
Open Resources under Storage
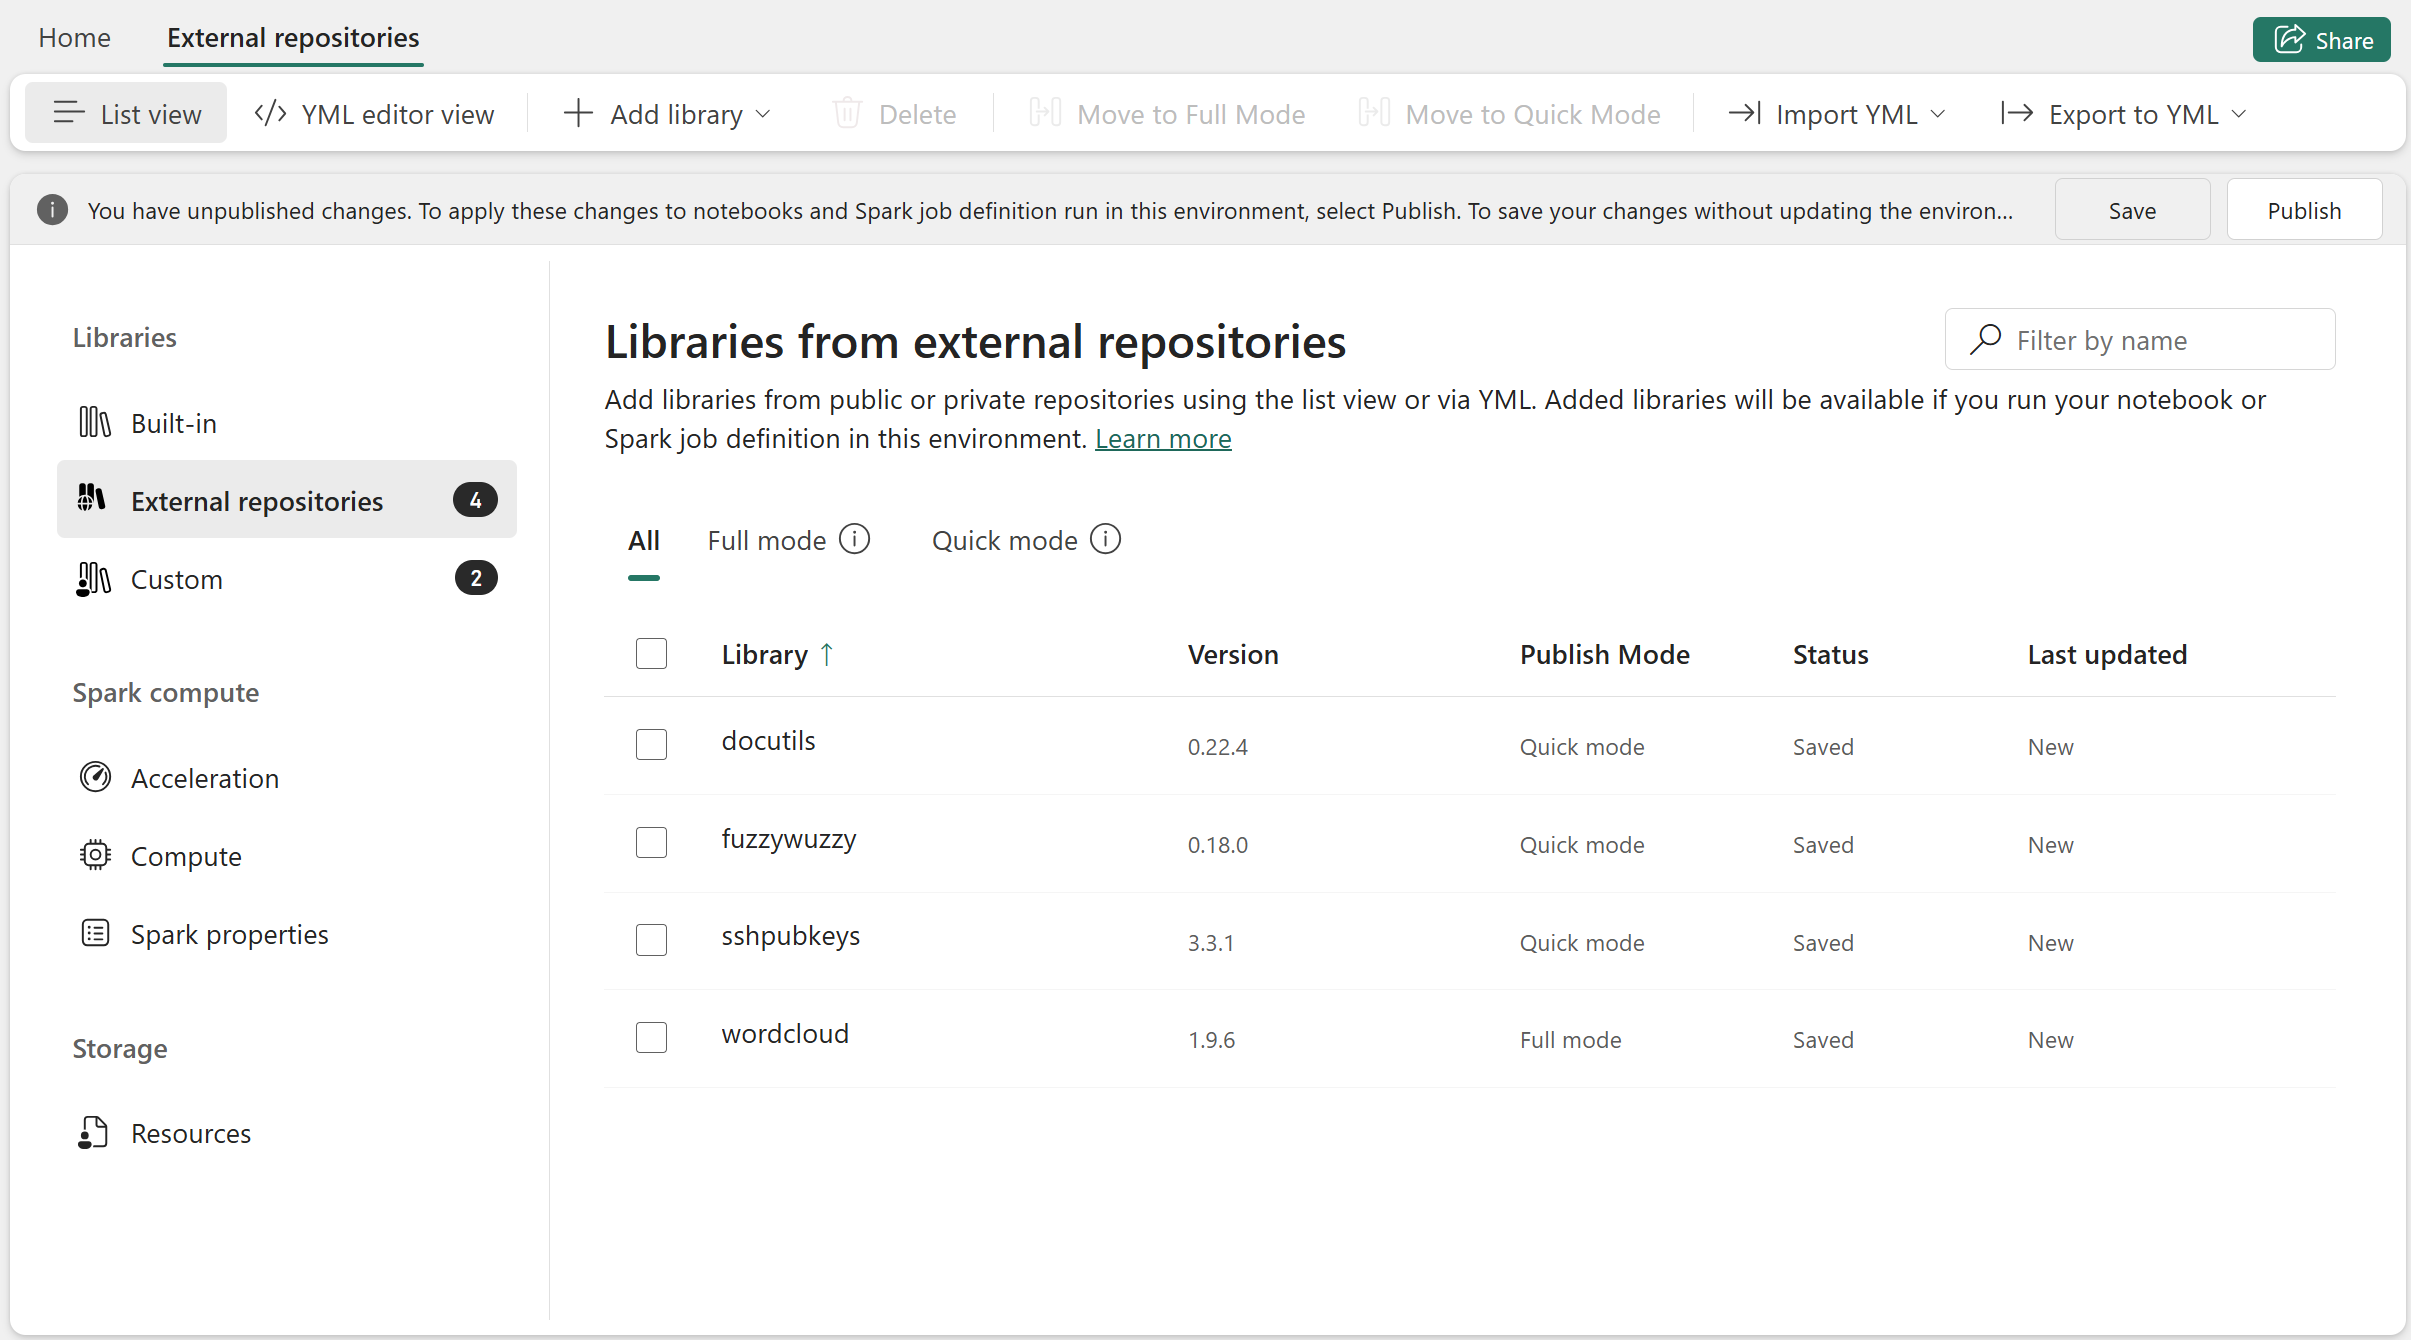point(191,1132)
